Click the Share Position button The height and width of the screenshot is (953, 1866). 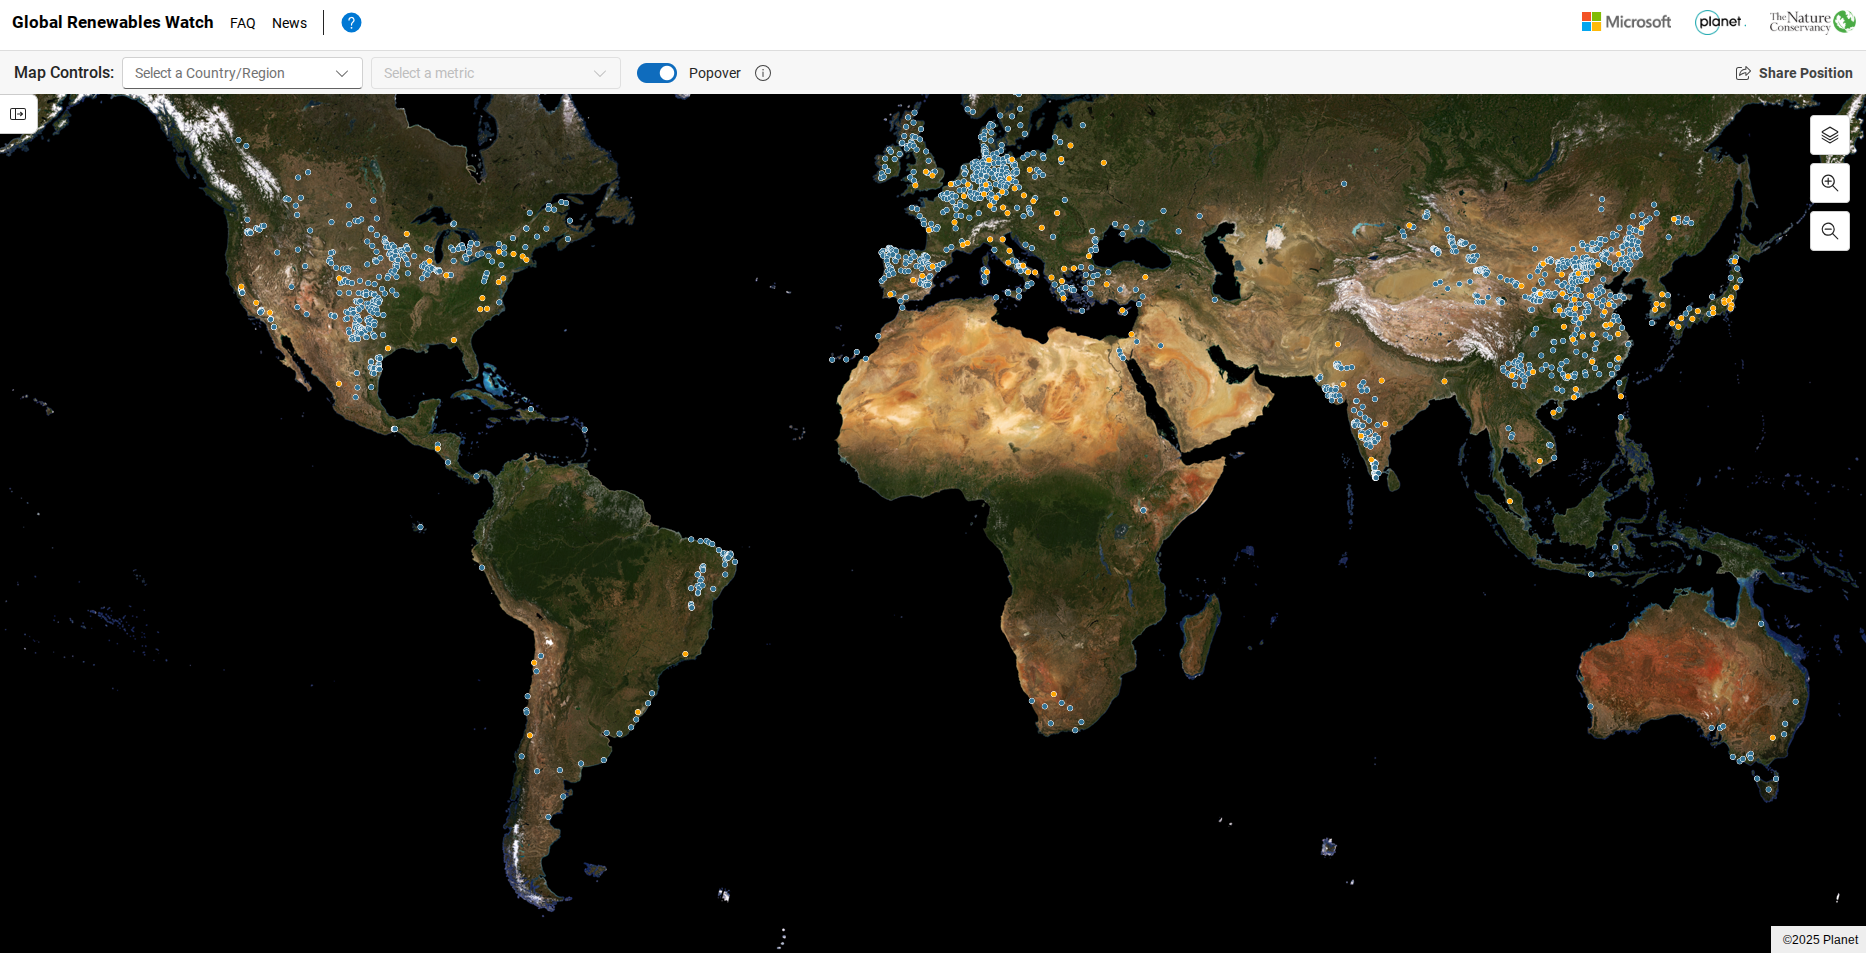point(1793,72)
